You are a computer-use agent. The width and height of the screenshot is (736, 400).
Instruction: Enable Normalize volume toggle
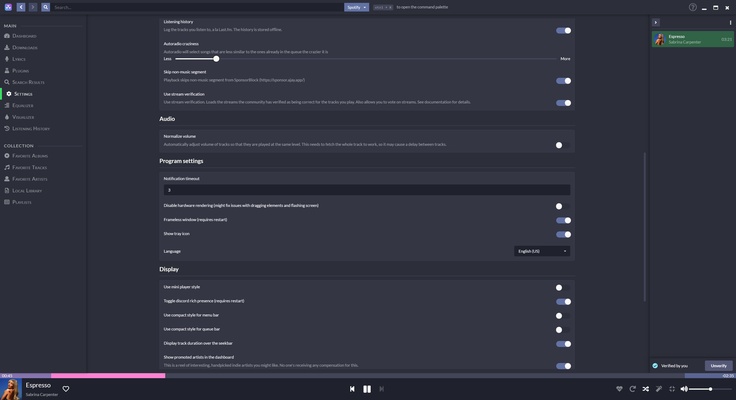click(x=563, y=145)
